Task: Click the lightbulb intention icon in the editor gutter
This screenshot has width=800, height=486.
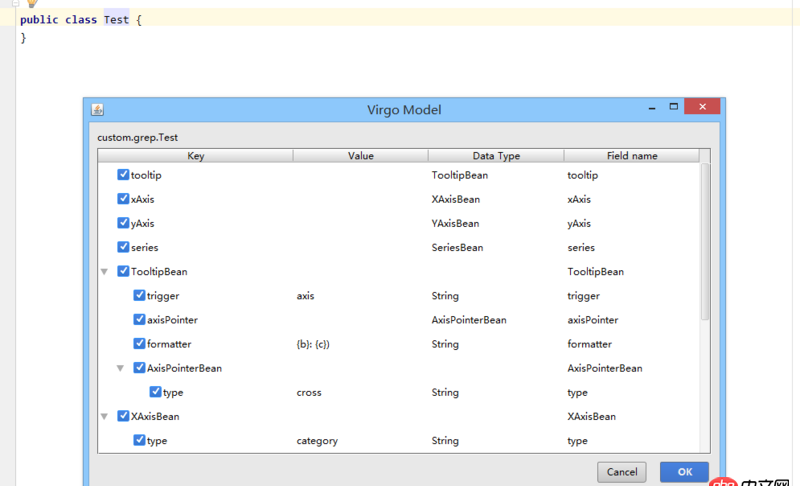Action: click(x=32, y=3)
